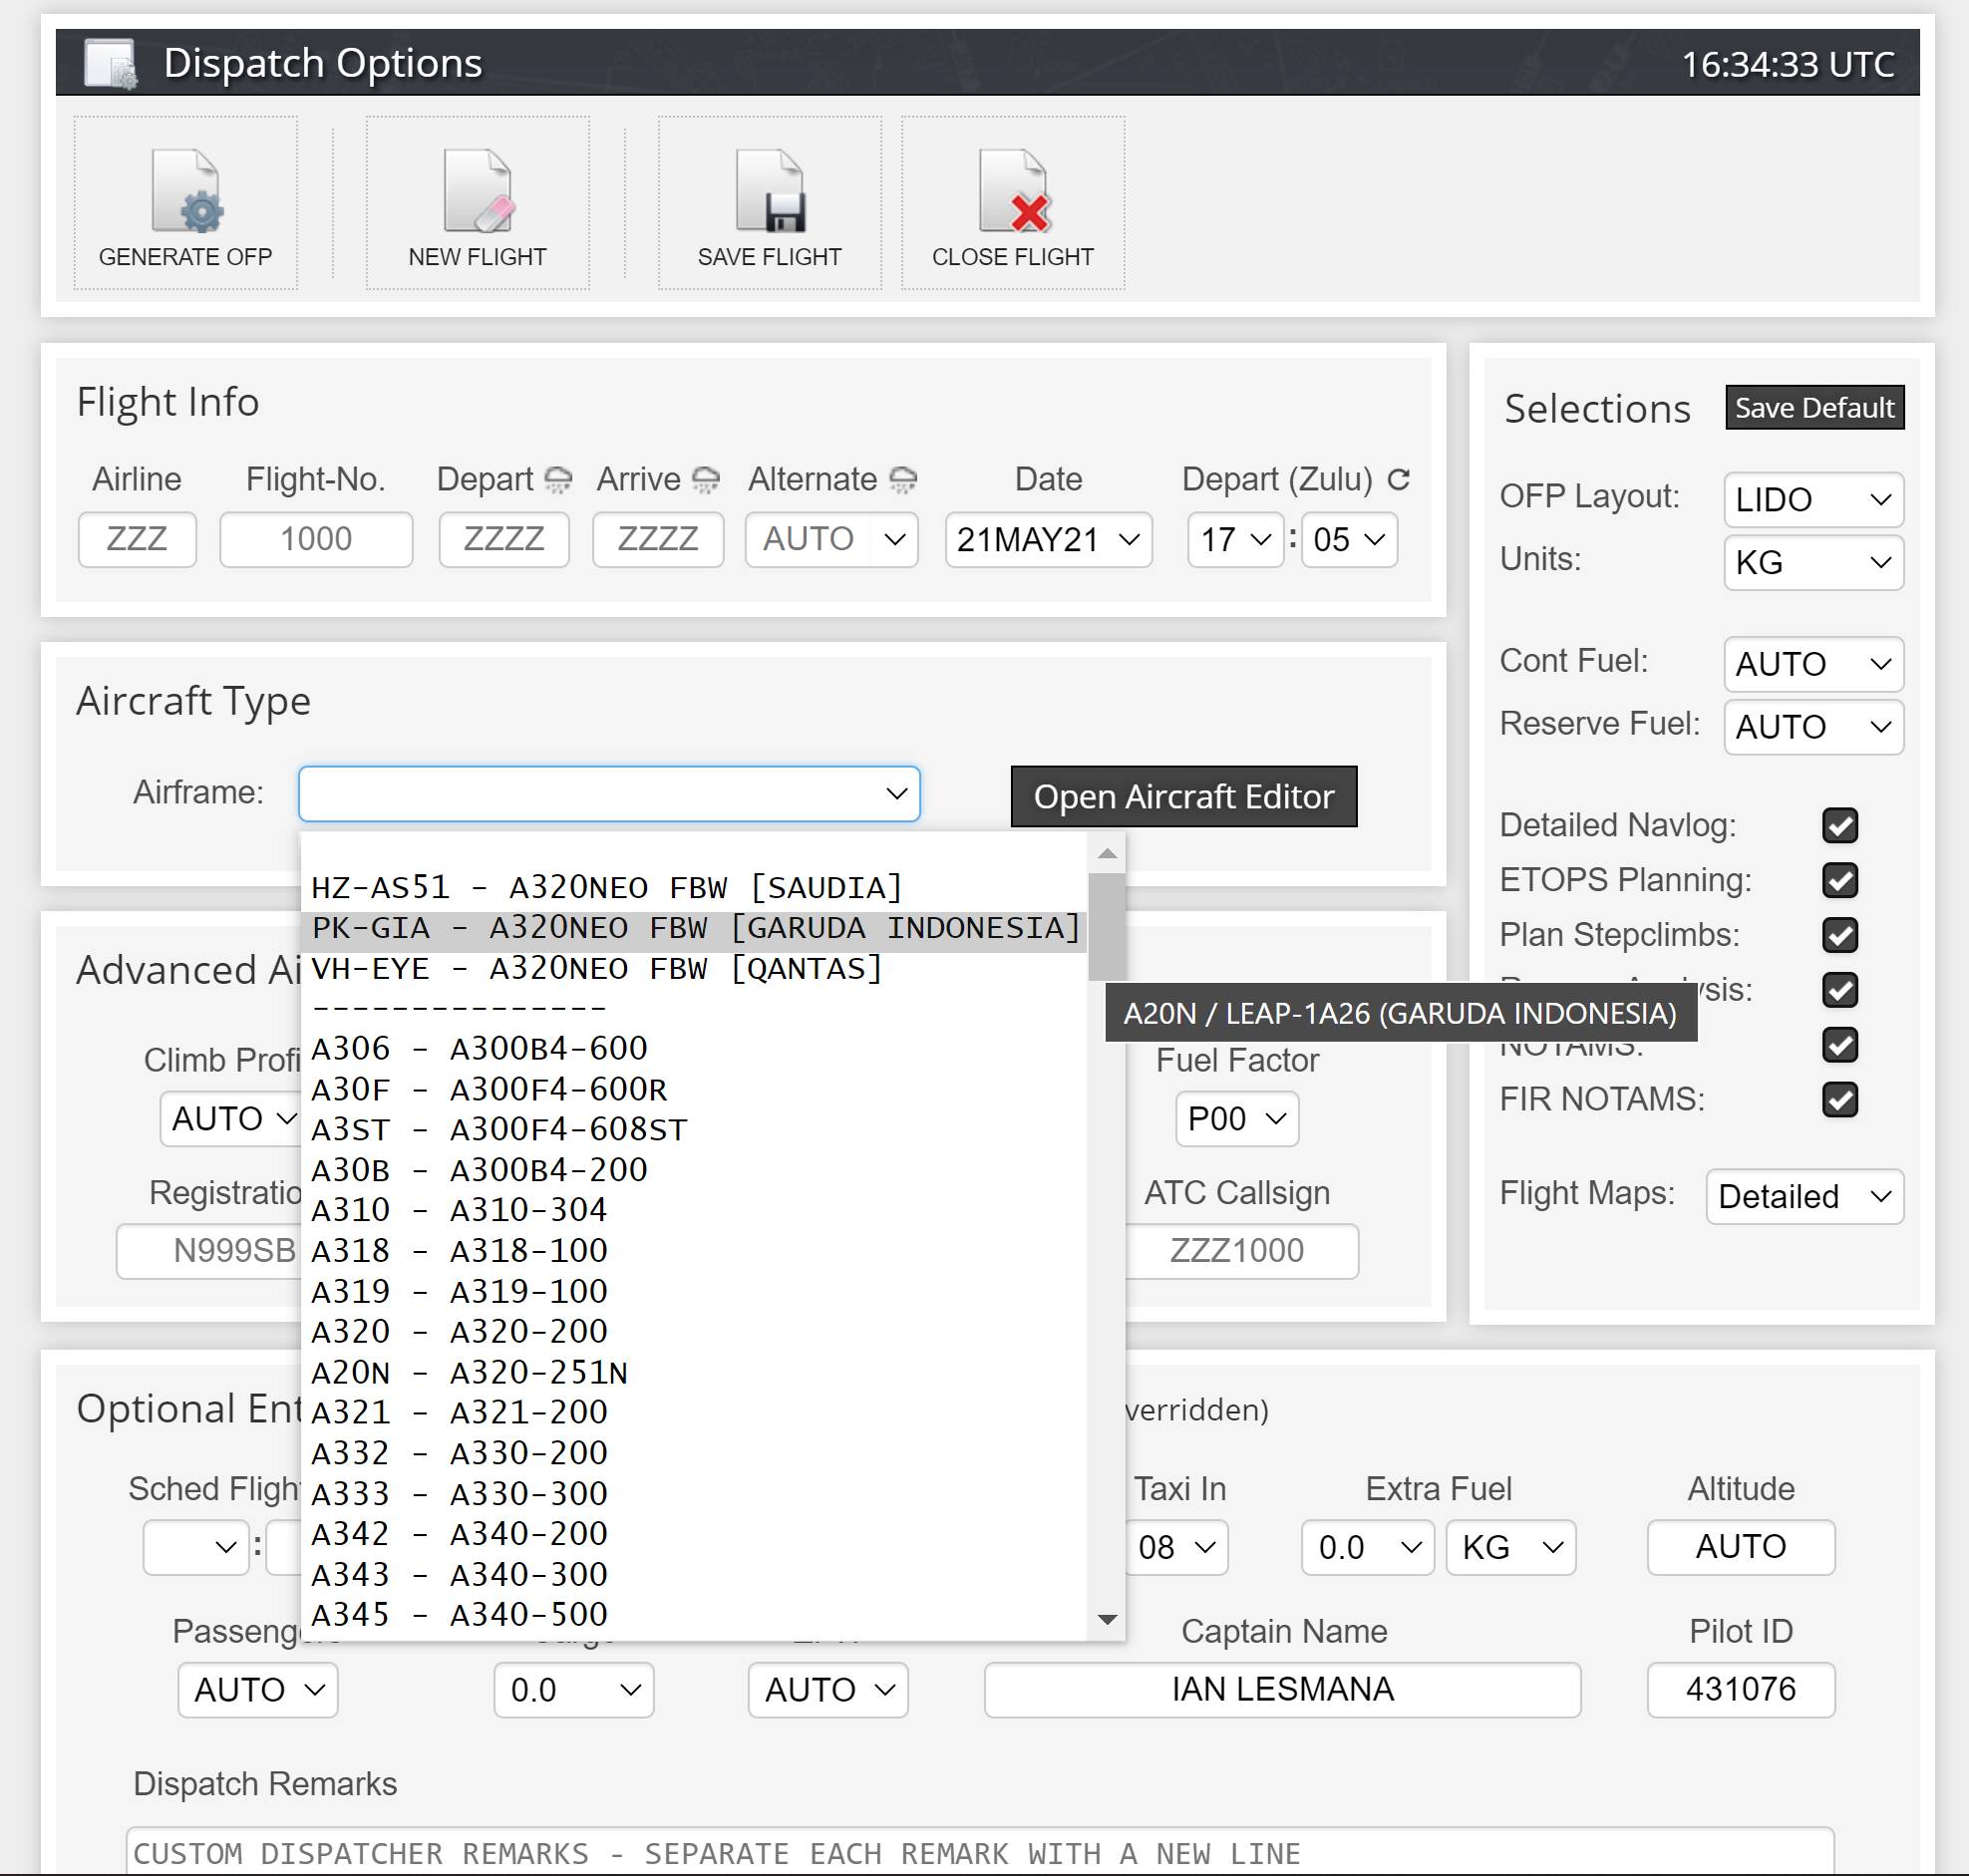The image size is (1969, 1876).
Task: Click the Captain Name input field
Action: tap(1281, 1689)
